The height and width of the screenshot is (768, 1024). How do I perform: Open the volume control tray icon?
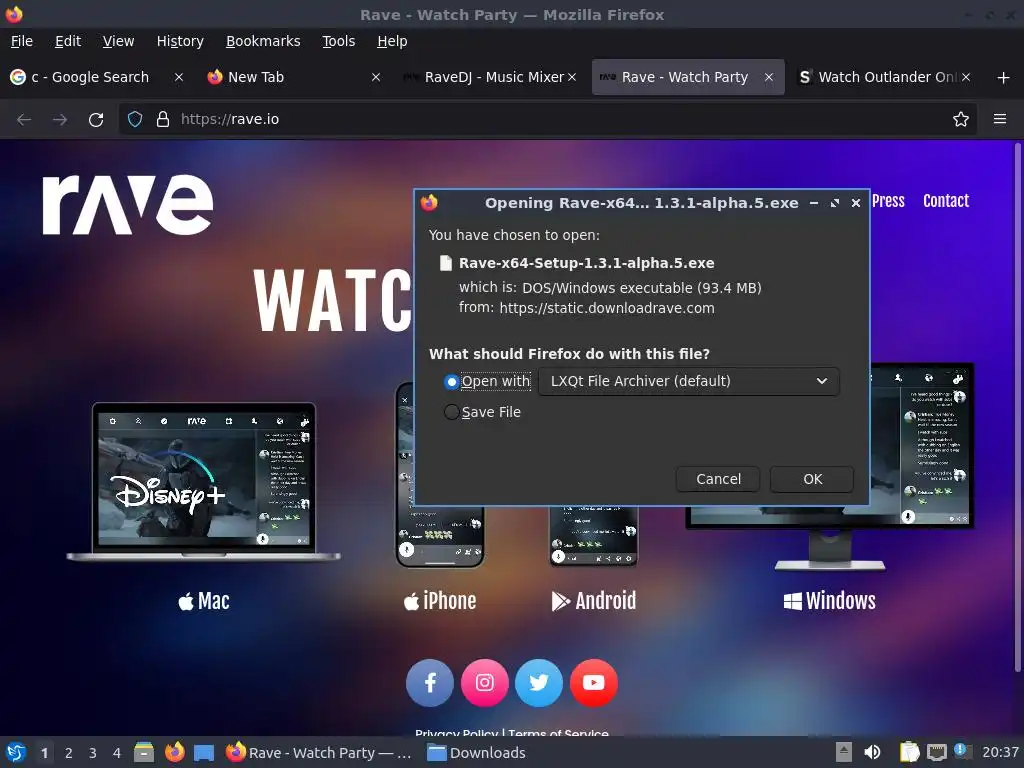tap(872, 753)
